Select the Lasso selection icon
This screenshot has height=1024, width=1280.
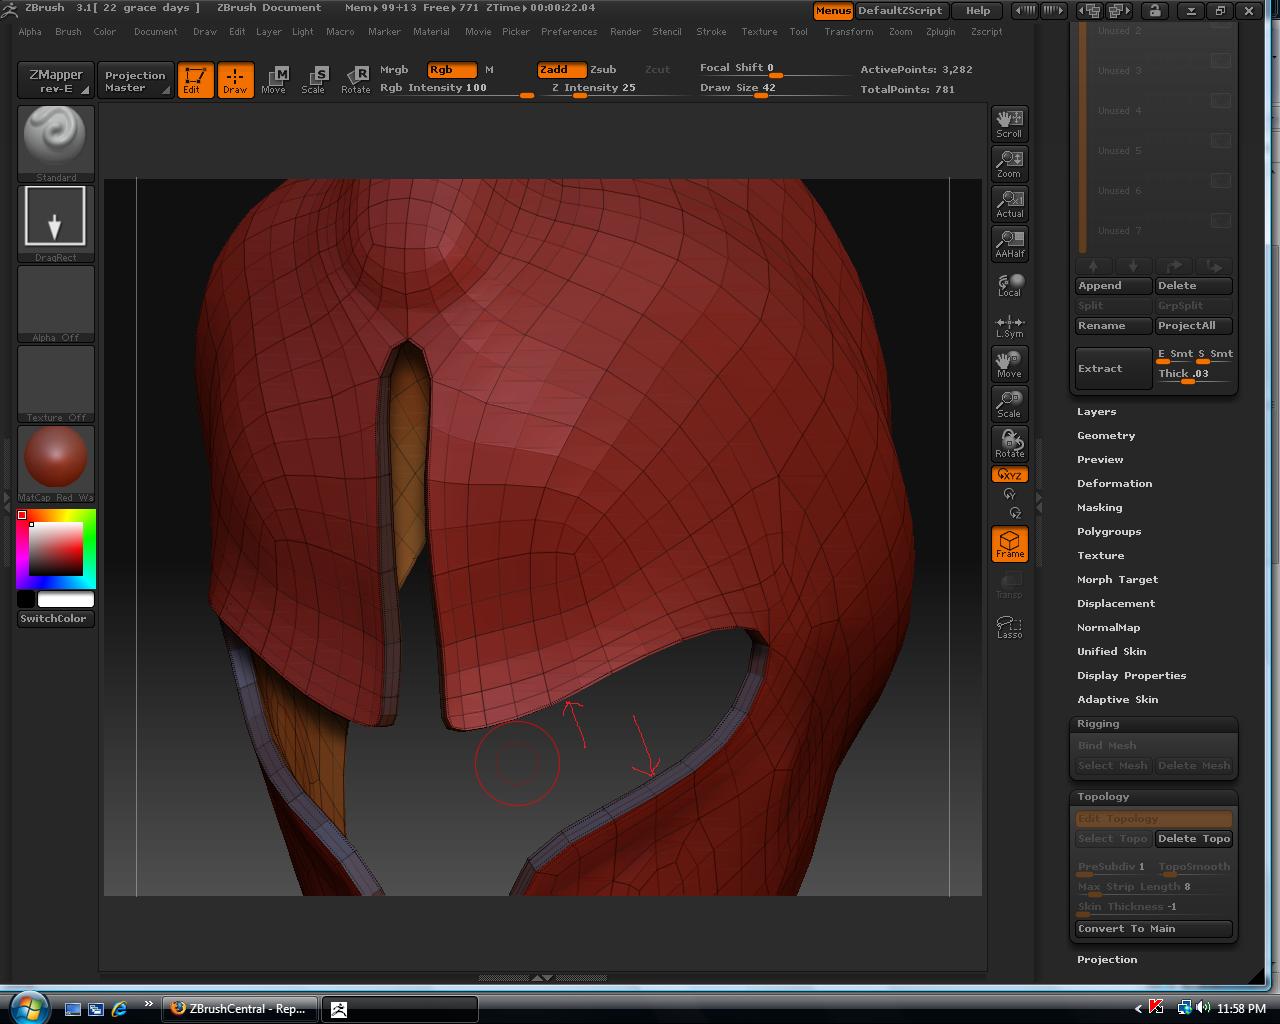pos(1009,627)
